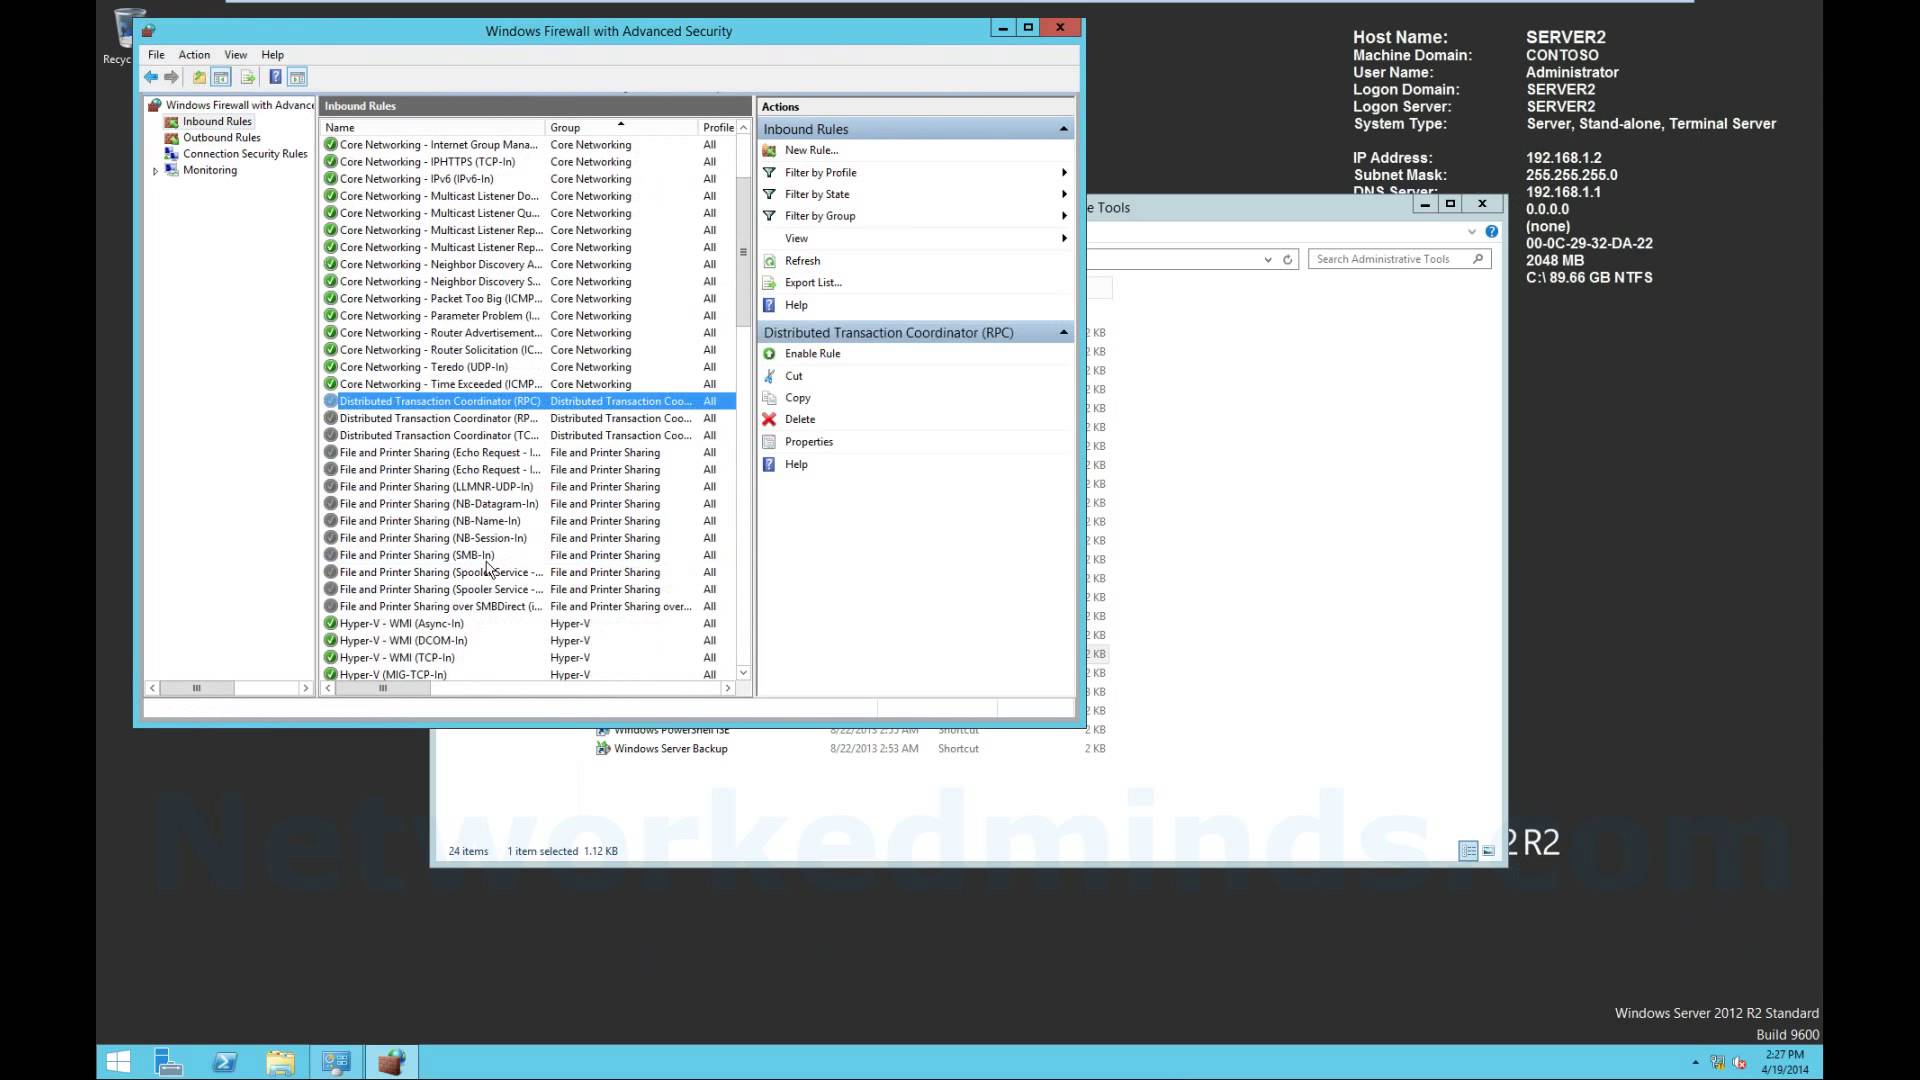Collapse the Inbound Rules actions section

1063,129
